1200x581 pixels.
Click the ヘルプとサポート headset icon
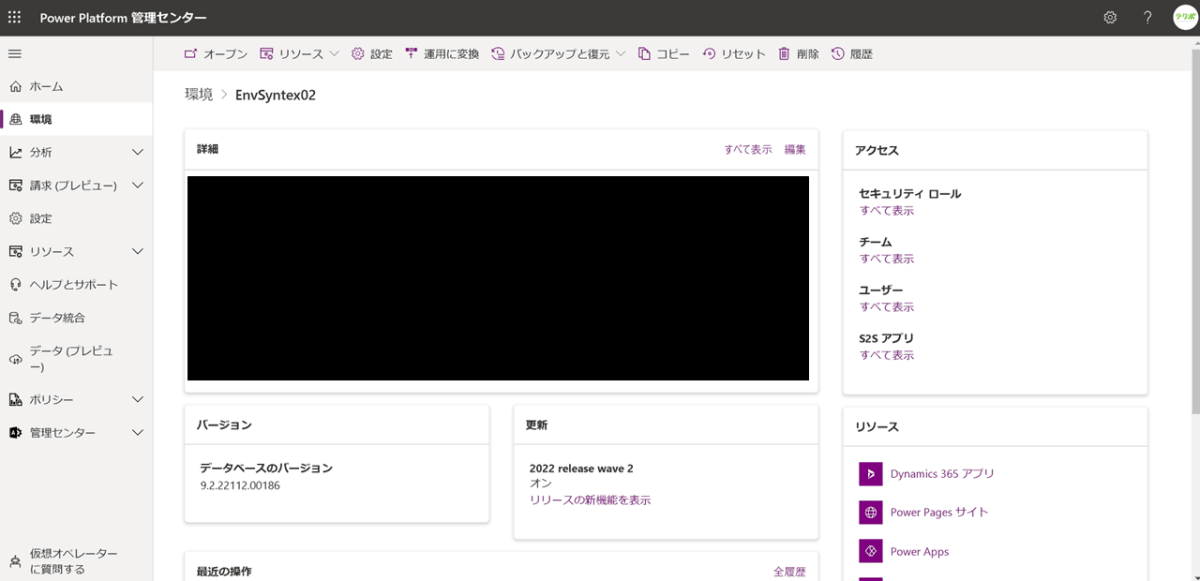point(15,284)
